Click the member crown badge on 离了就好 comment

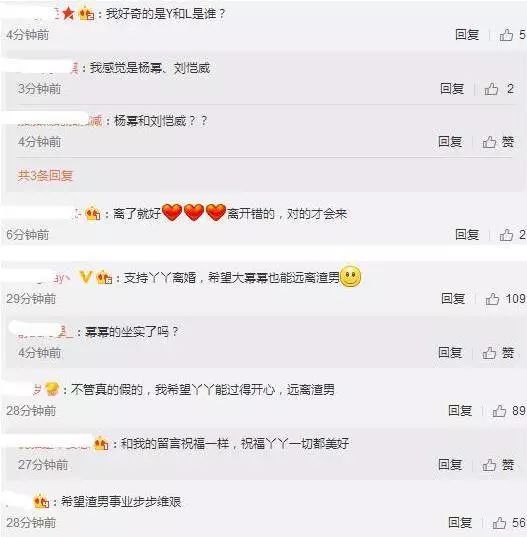pyautogui.click(x=93, y=214)
